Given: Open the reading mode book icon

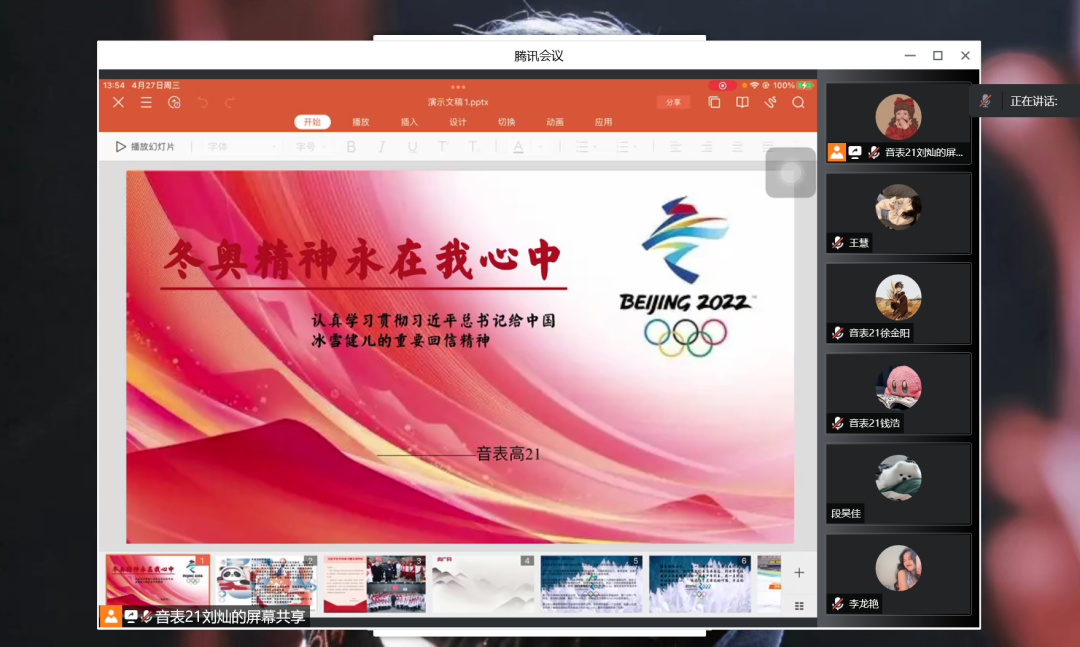Looking at the screenshot, I should [742, 102].
